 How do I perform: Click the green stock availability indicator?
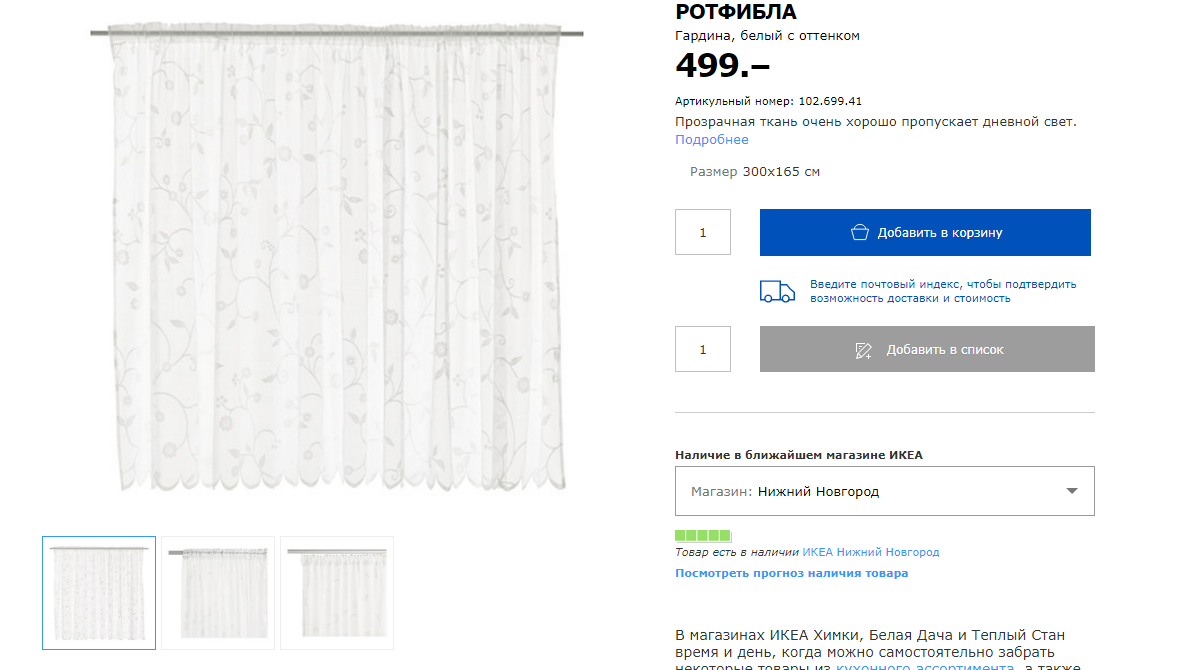[x=703, y=535]
